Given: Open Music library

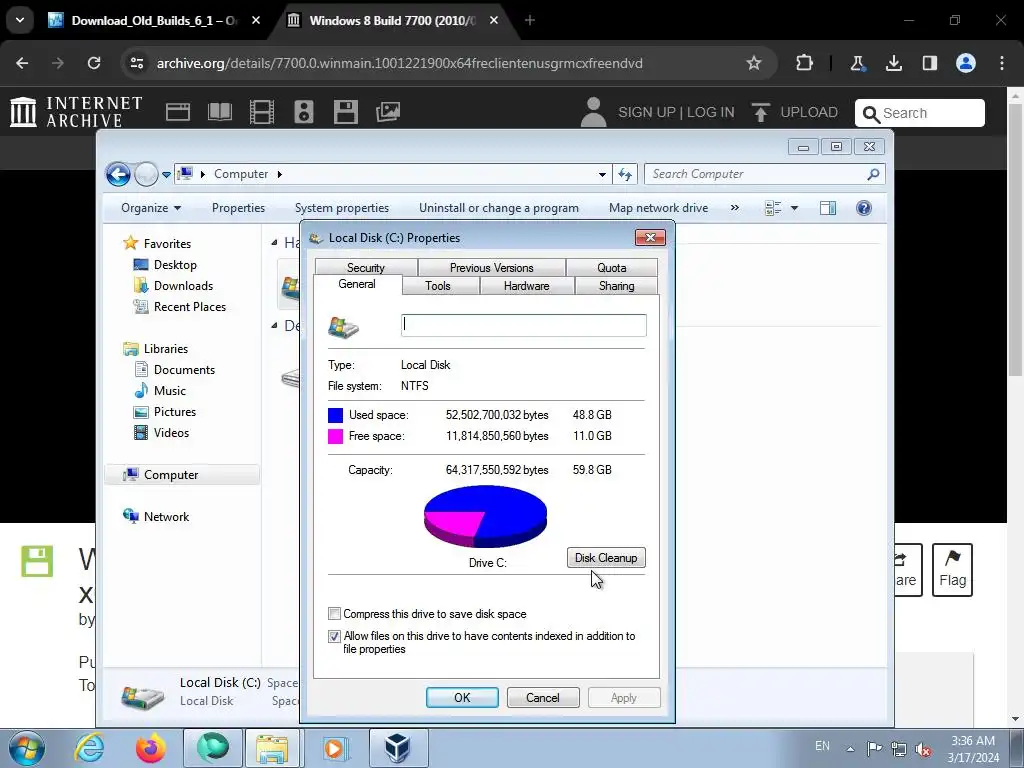Looking at the screenshot, I should click(x=170, y=391).
